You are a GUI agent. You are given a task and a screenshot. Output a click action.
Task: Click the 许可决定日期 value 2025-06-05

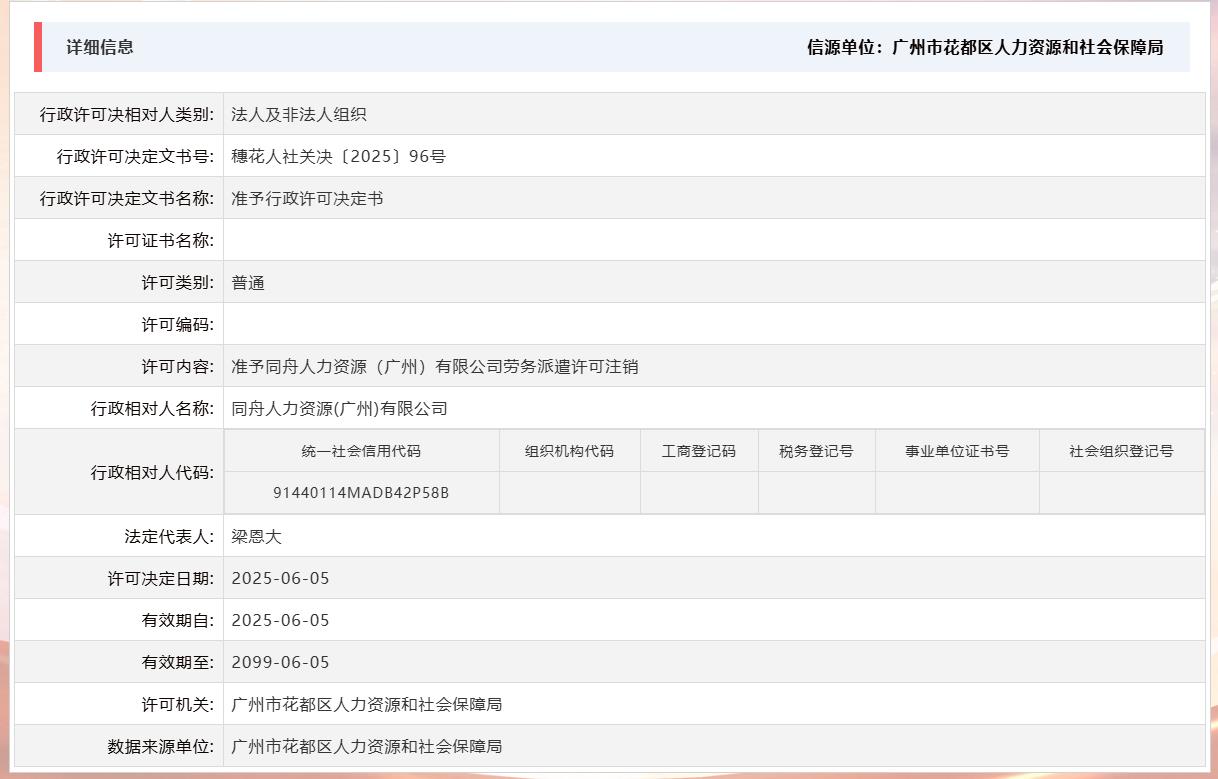(280, 578)
